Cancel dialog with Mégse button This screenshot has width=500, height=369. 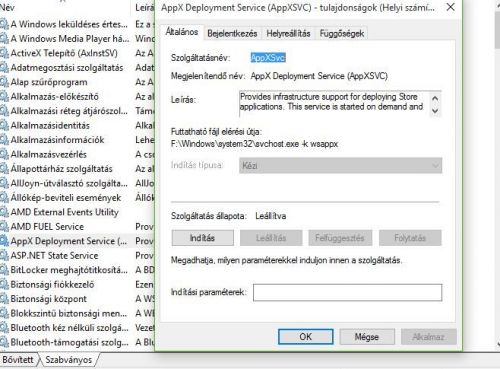coord(367,337)
